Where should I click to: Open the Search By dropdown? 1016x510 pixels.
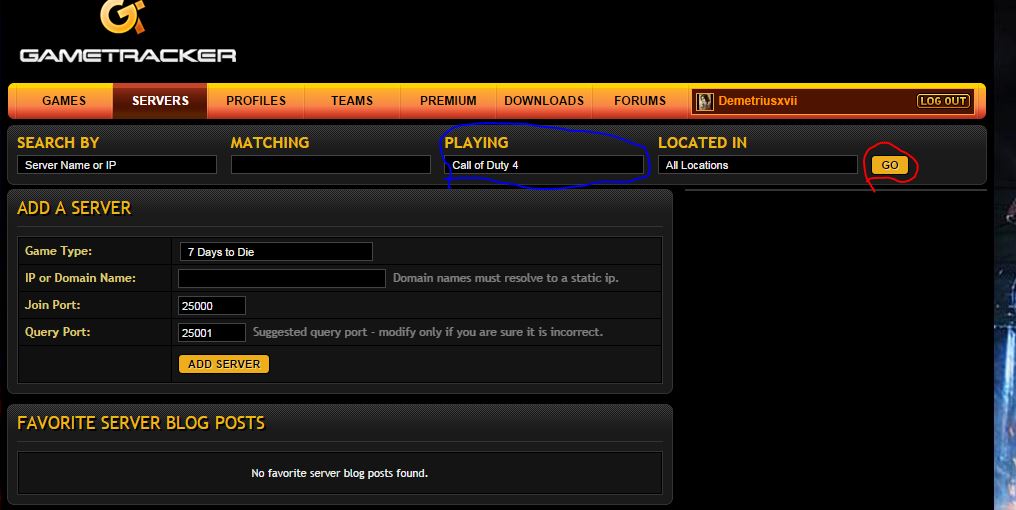click(x=117, y=165)
